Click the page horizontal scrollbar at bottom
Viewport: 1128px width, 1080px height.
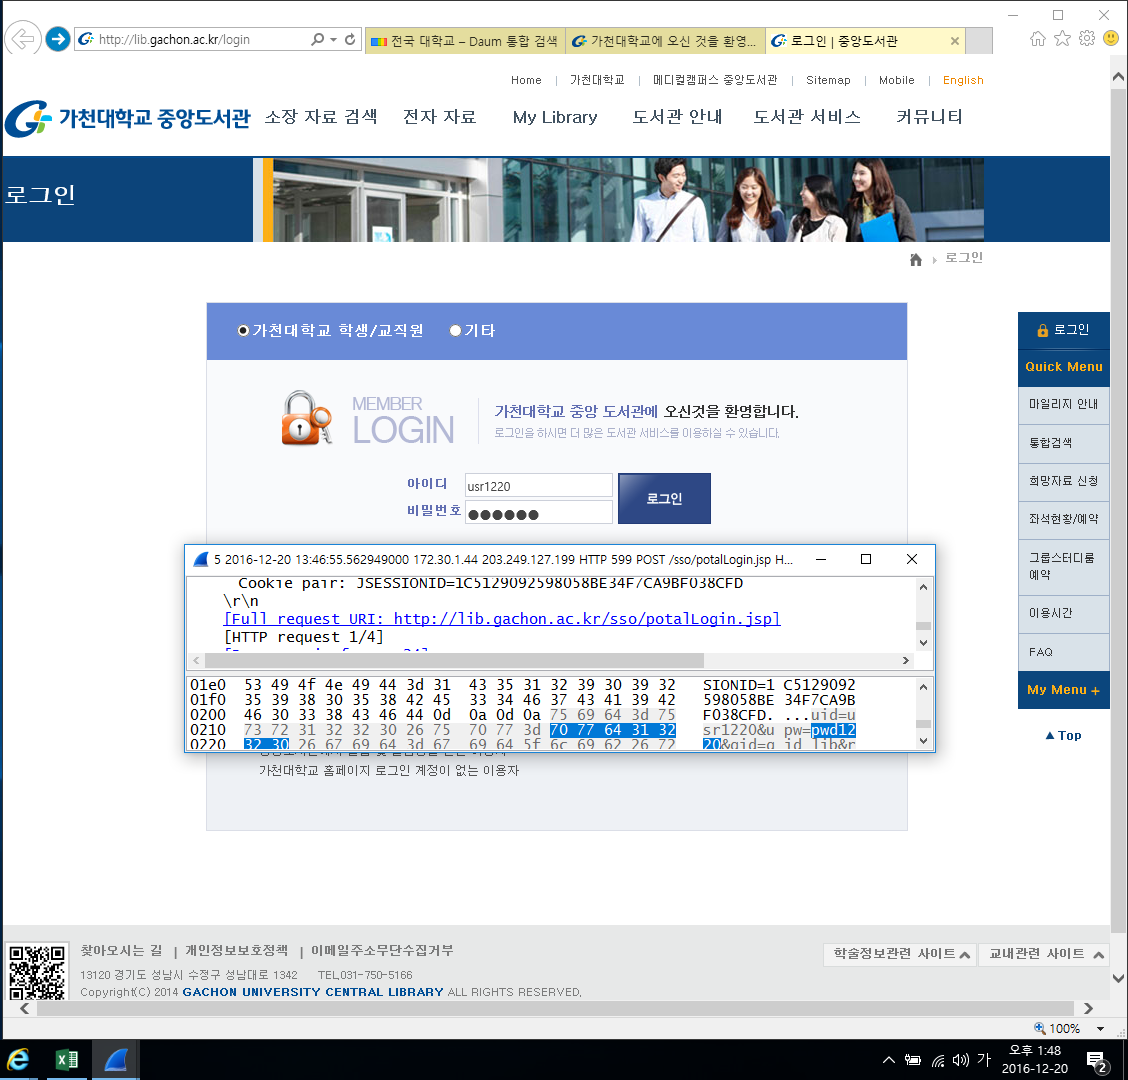coord(557,1008)
